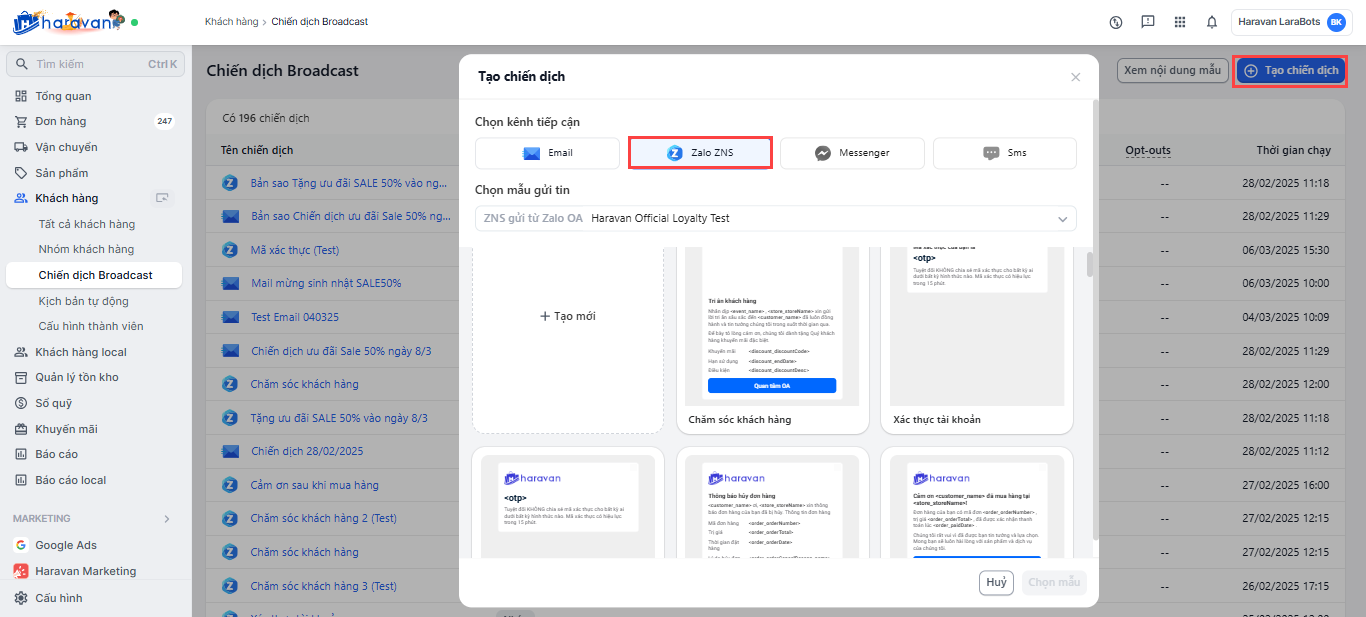Click the template list vertical scrollbar
The width and height of the screenshot is (1366, 617).
coord(1090,265)
